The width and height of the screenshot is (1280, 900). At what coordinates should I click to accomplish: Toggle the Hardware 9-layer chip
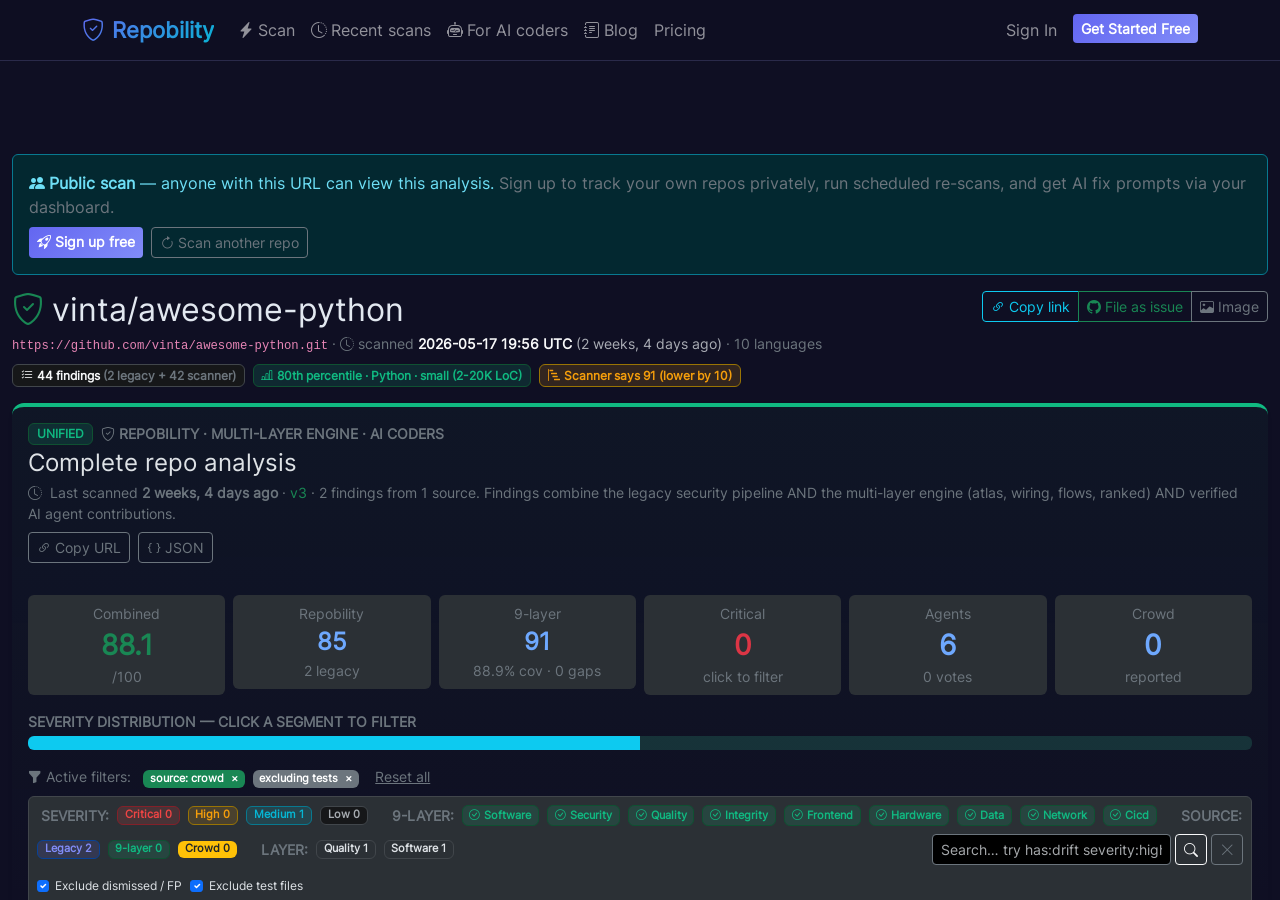click(x=909, y=815)
